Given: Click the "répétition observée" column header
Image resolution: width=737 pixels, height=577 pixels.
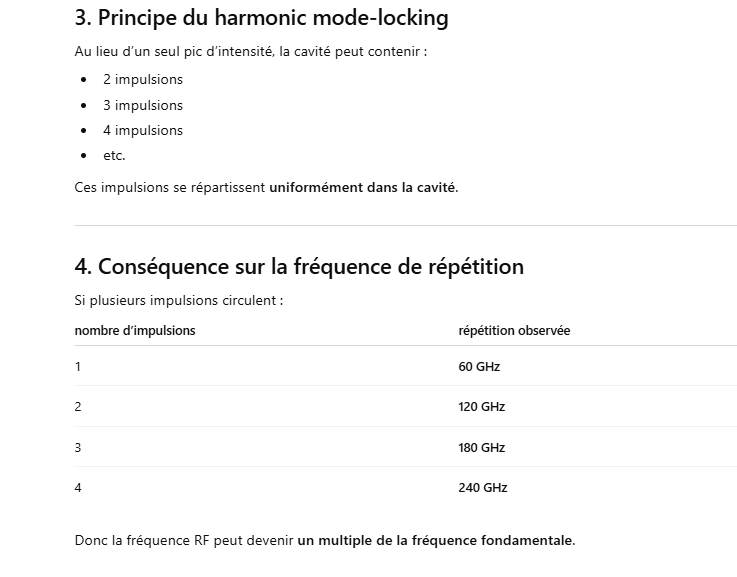Looking at the screenshot, I should tap(514, 331).
